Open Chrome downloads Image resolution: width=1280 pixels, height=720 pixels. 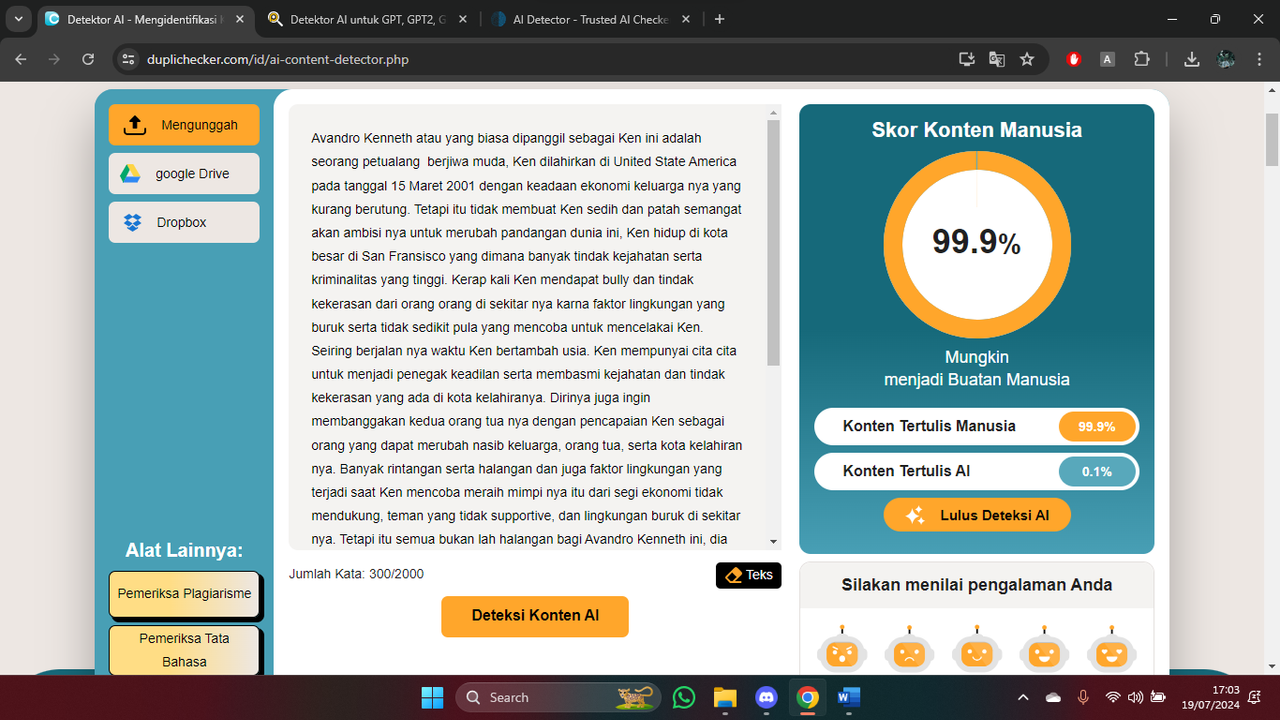pyautogui.click(x=1191, y=59)
